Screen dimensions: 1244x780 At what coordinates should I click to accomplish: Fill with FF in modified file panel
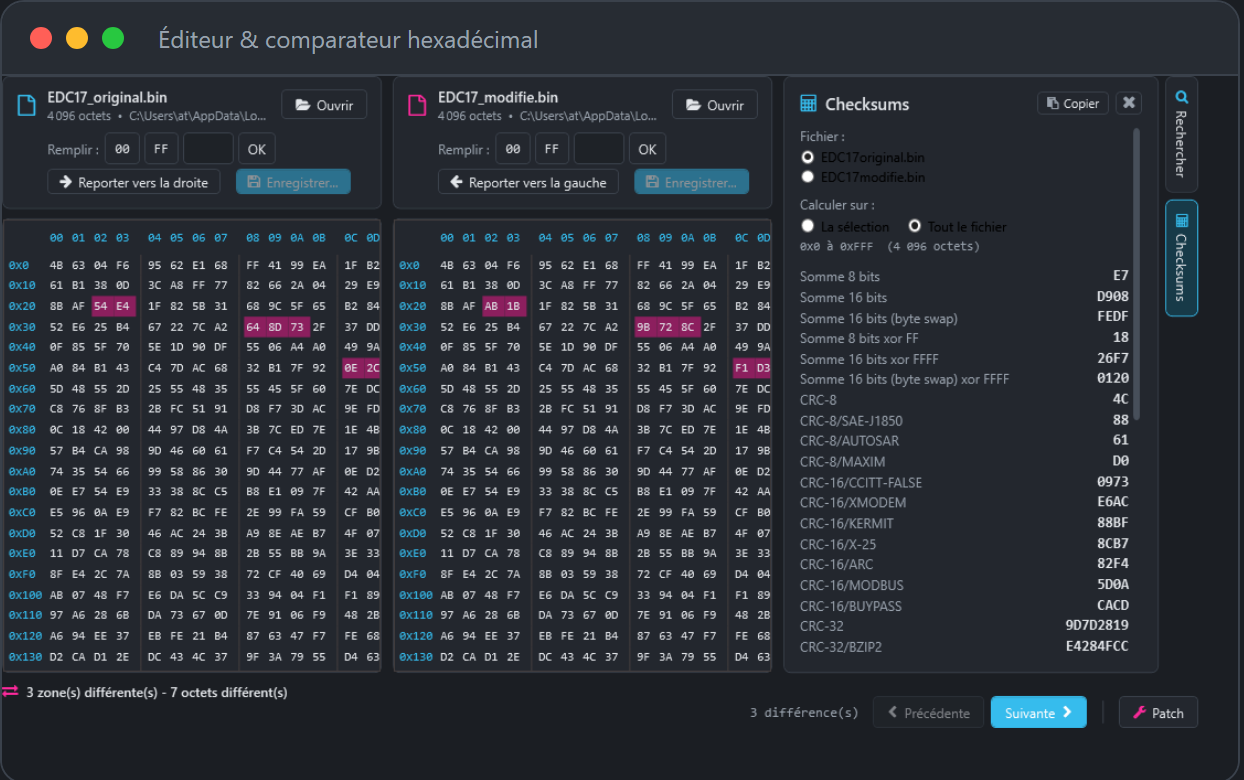[x=552, y=149]
